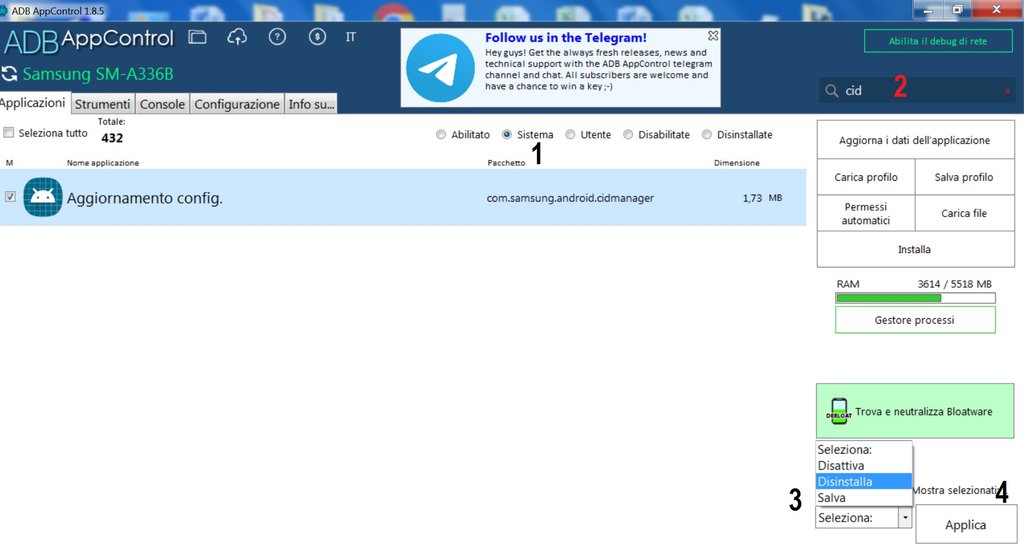Switch to the Info su... tab
The image size is (1024, 545).
(x=312, y=104)
